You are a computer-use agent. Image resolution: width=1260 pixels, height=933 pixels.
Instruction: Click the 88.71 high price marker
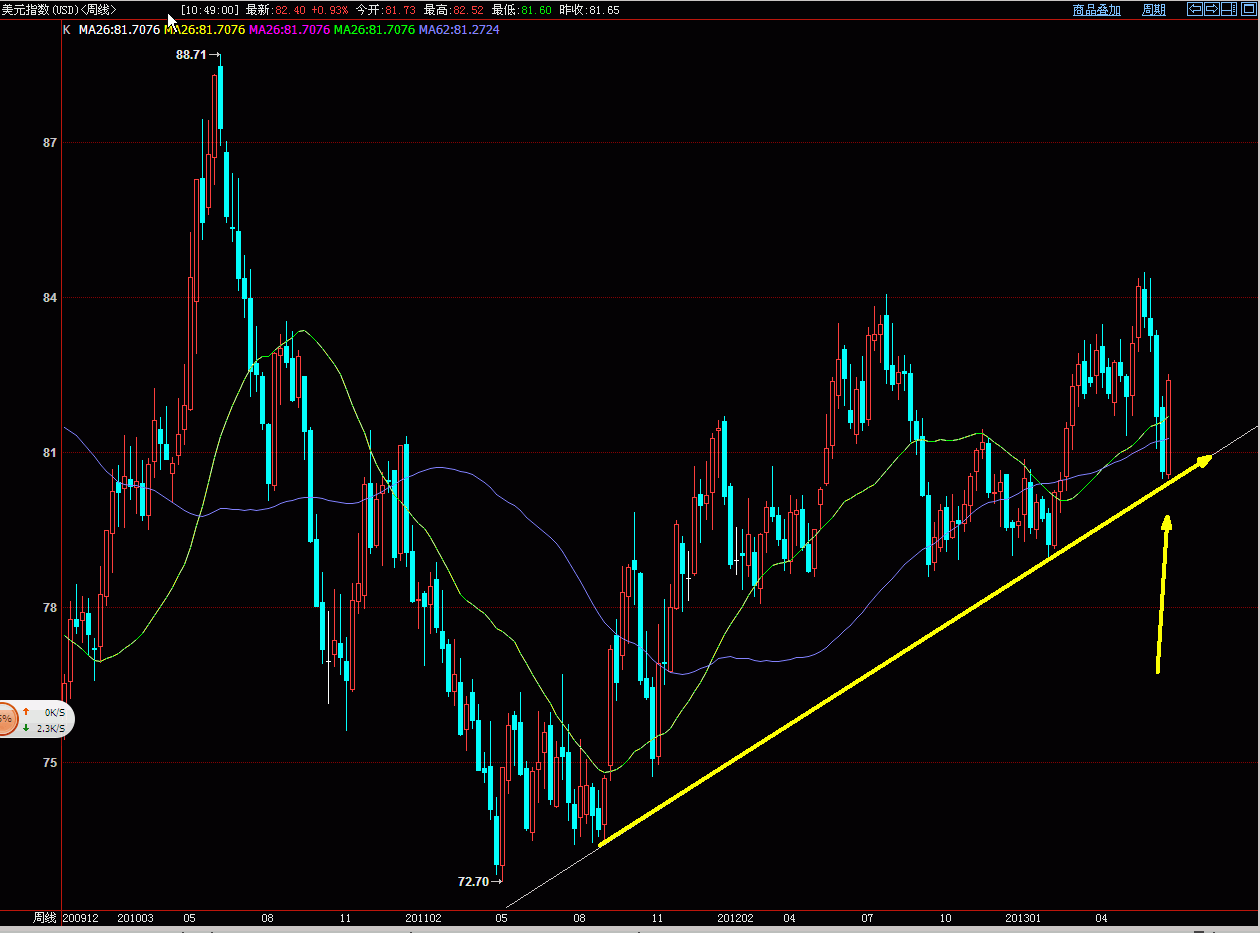[x=191, y=55]
